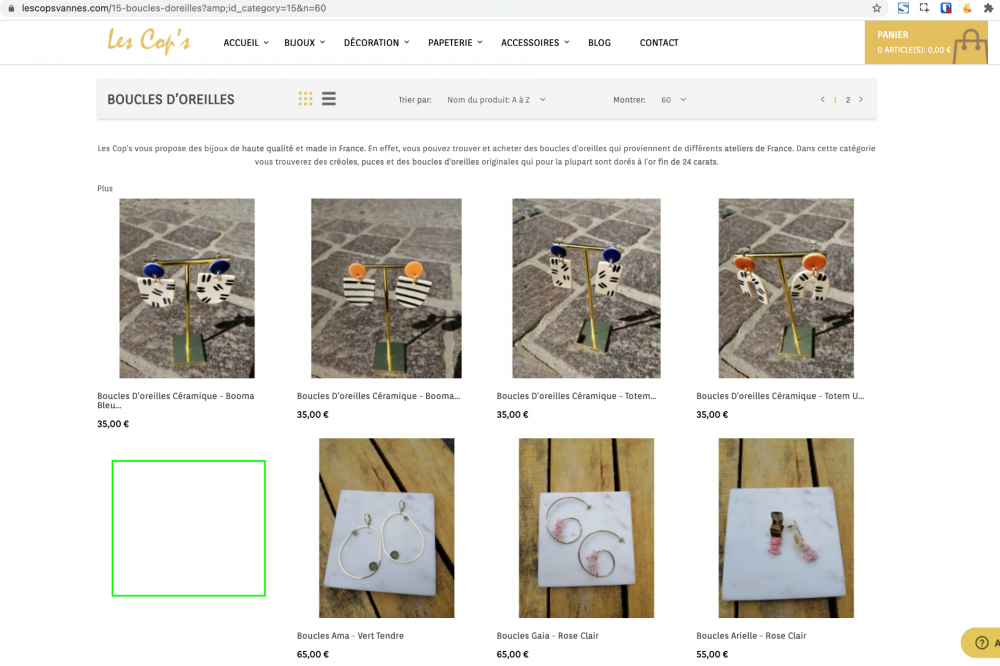Viewport: 1000px width, 666px height.
Task: Bookmark this page with the star icon
Action: [x=876, y=8]
